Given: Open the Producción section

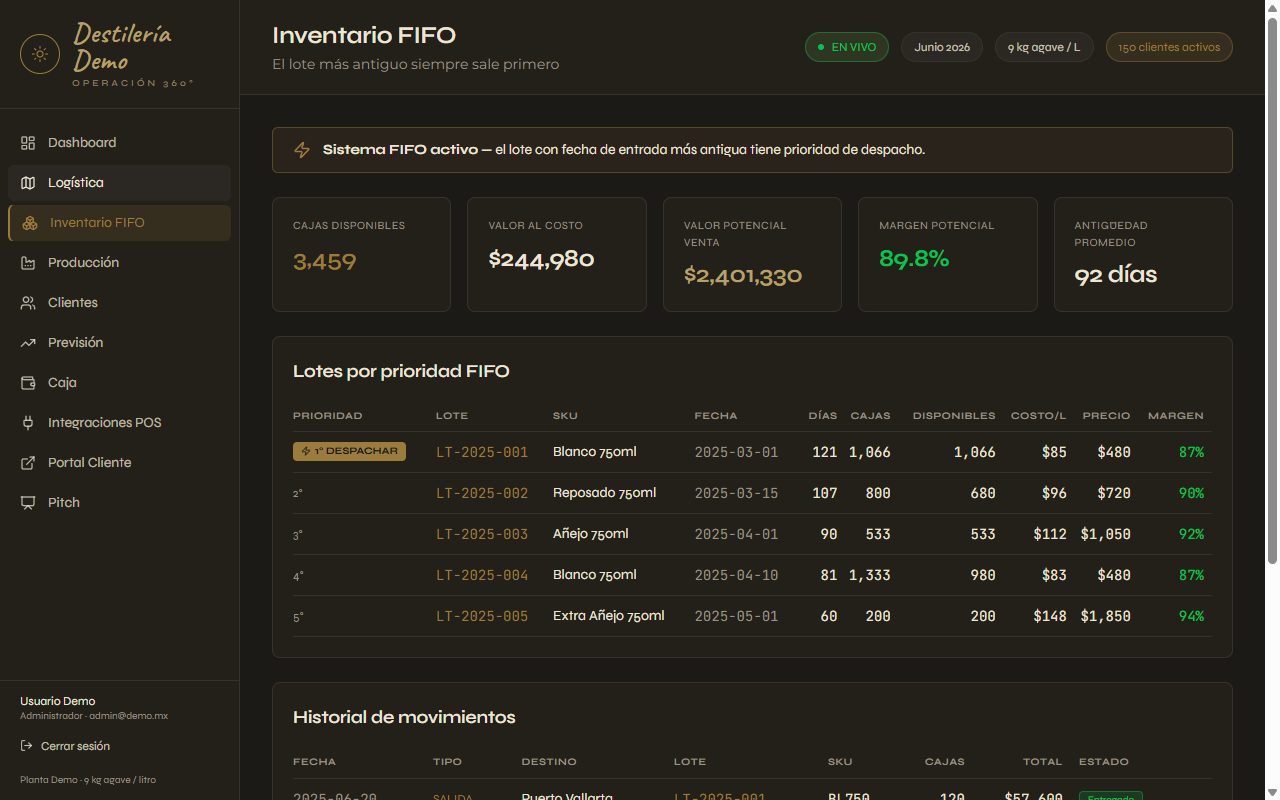Looking at the screenshot, I should click(119, 263).
